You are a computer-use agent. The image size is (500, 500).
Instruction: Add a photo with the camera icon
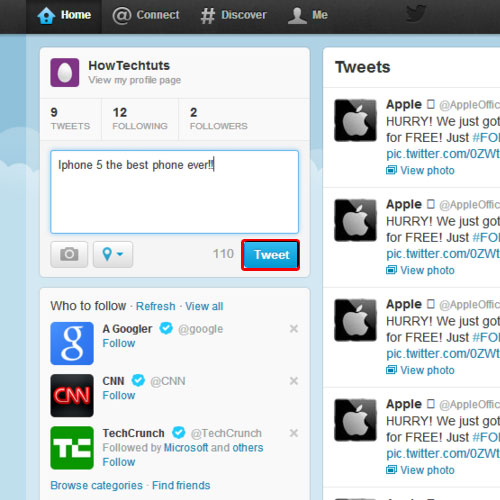(69, 254)
